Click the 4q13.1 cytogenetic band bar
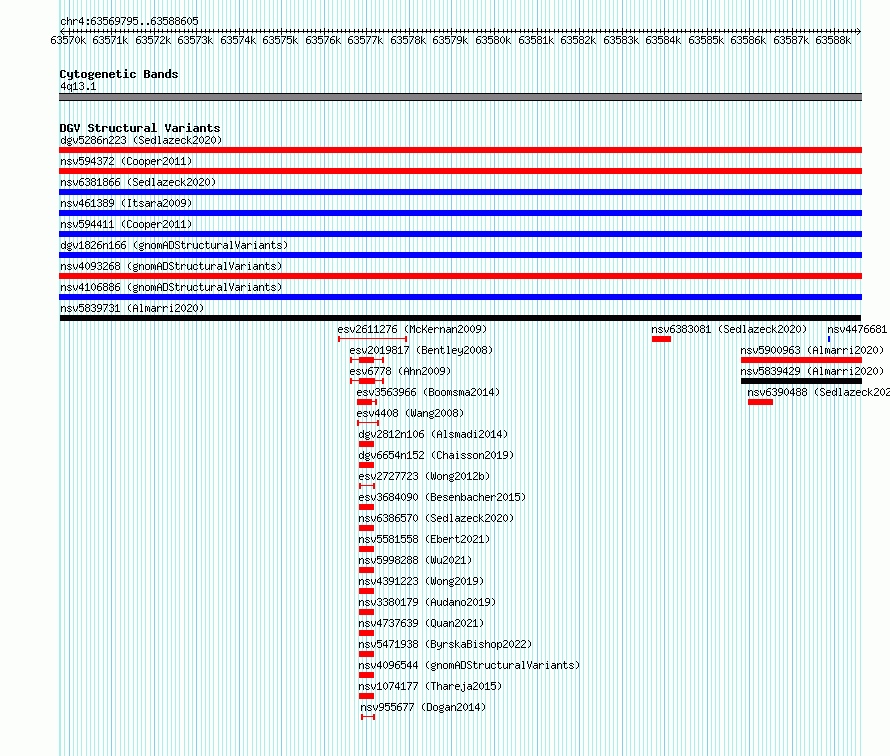 click(460, 97)
